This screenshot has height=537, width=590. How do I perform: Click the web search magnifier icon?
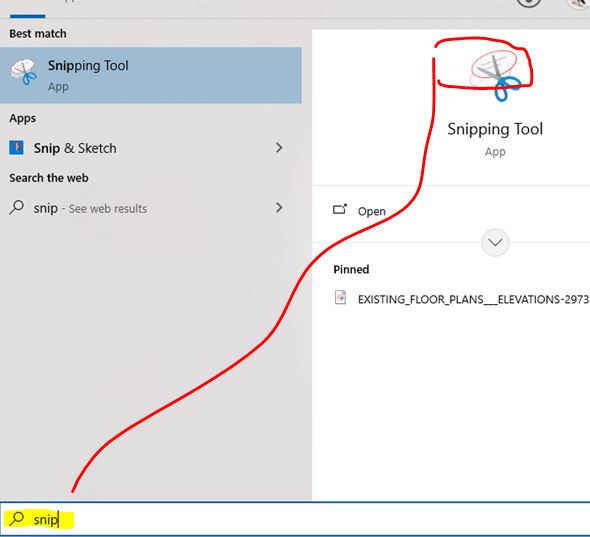tap(17, 207)
